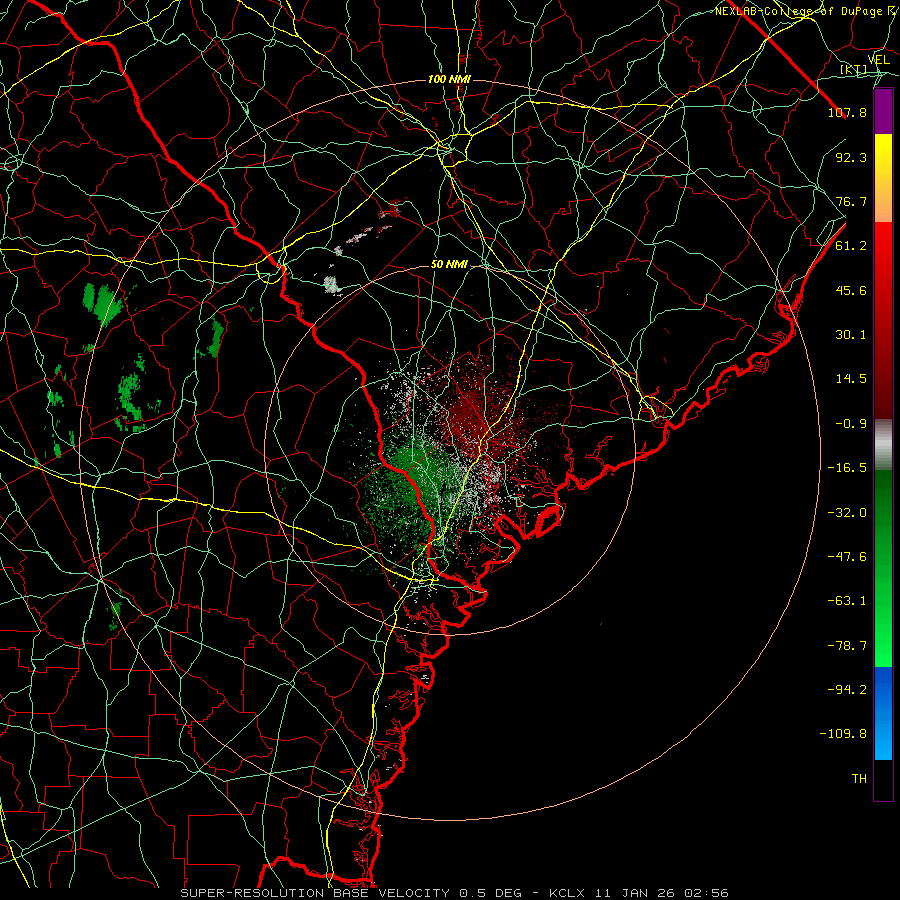900x900 pixels.
Task: Click the 100 NMI range ring label
Action: pyautogui.click(x=449, y=79)
